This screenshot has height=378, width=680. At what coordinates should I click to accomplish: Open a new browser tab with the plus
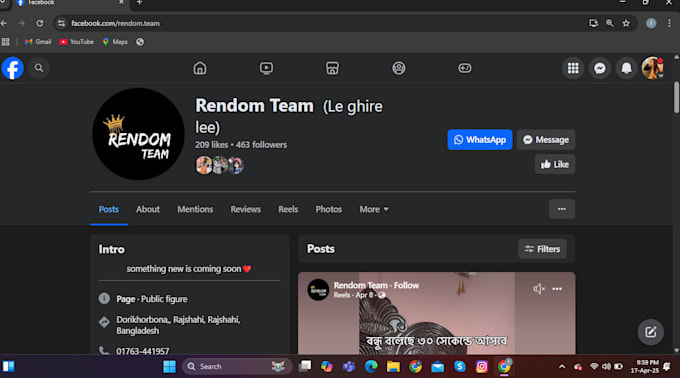click(139, 3)
